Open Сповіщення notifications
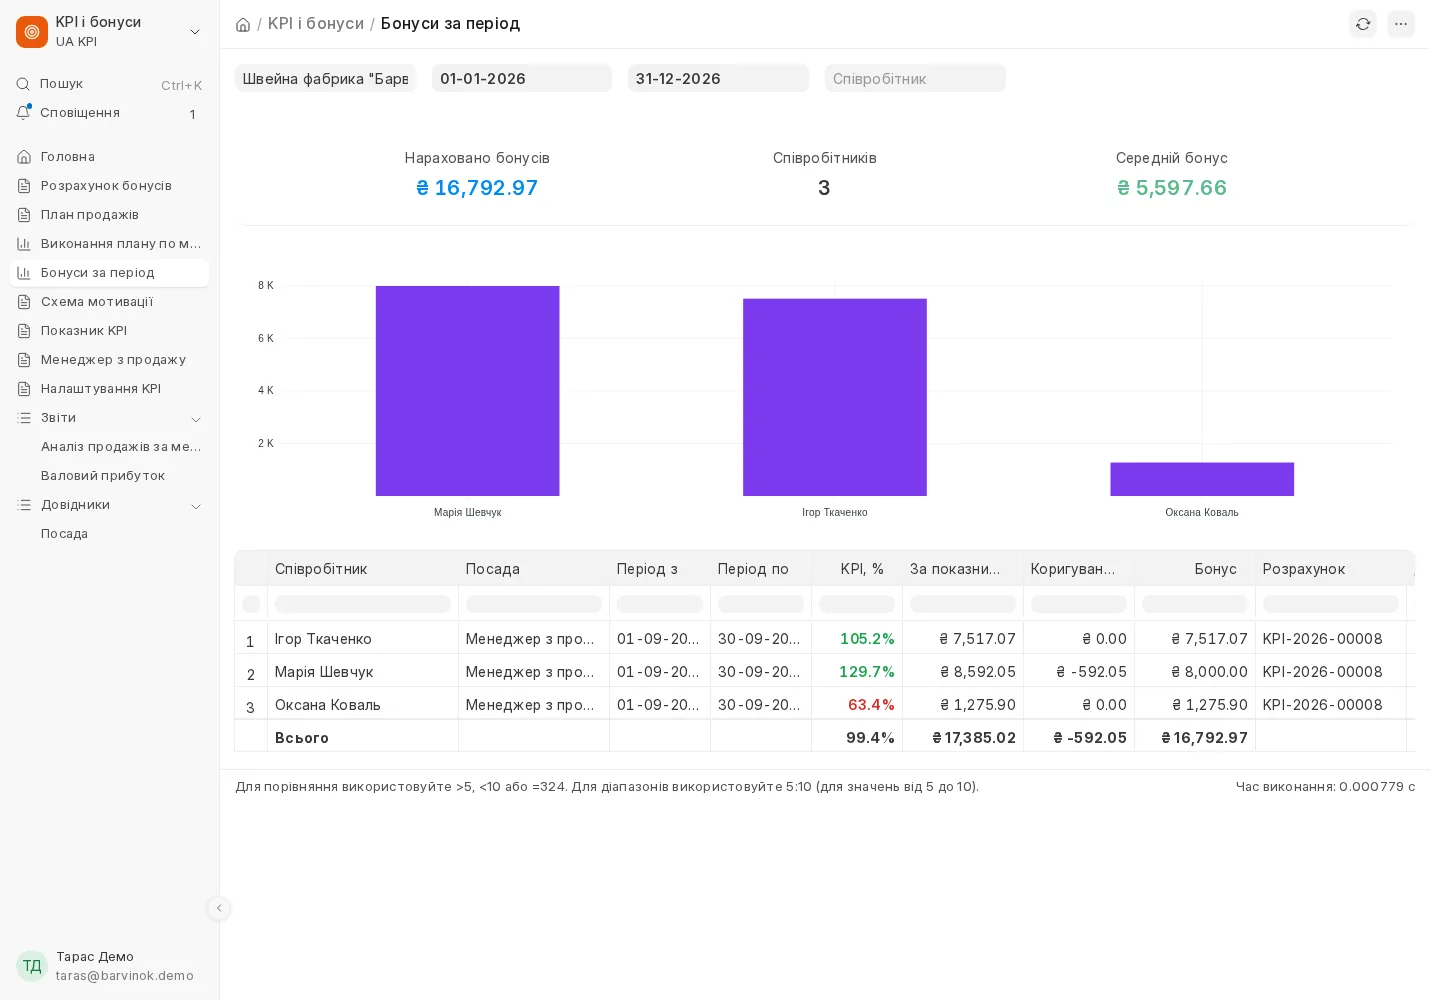The height and width of the screenshot is (1000, 1440). click(x=109, y=113)
